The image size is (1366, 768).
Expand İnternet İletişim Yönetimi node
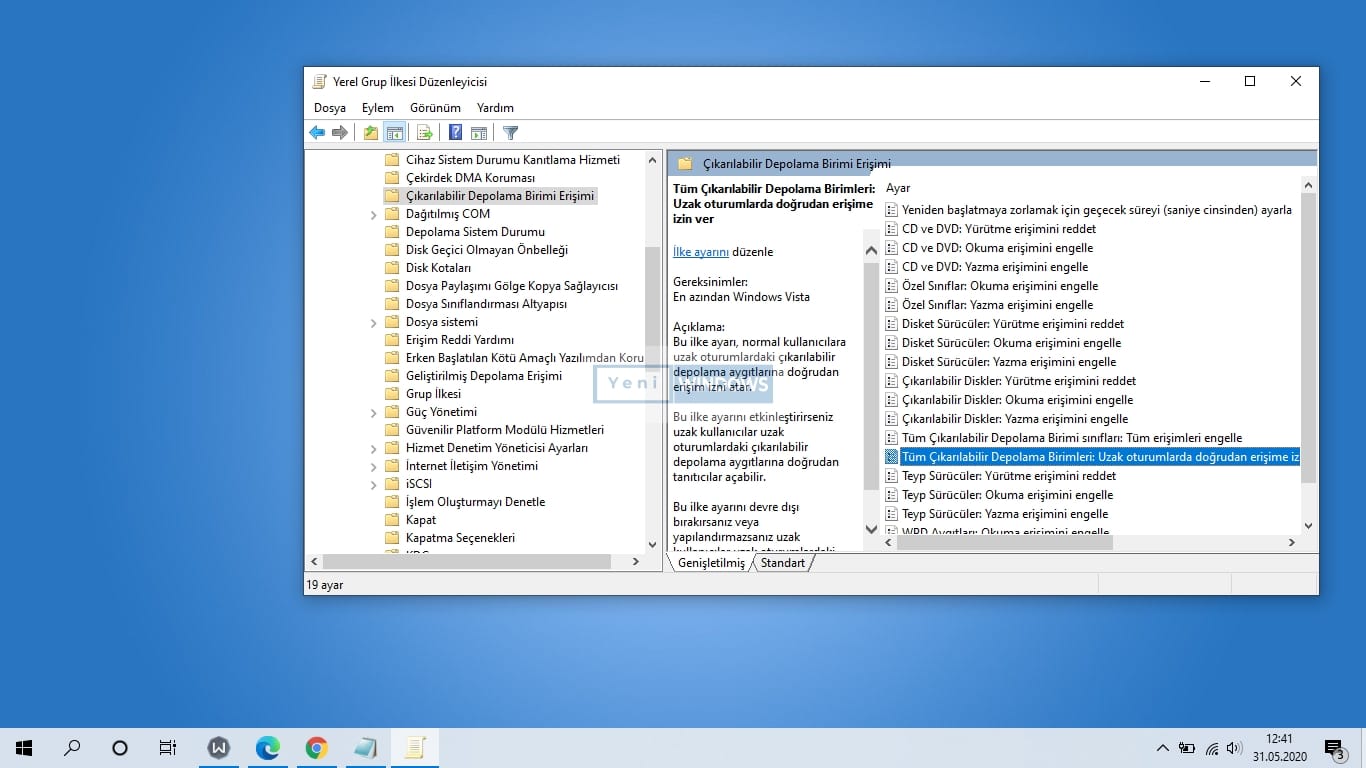click(x=373, y=466)
